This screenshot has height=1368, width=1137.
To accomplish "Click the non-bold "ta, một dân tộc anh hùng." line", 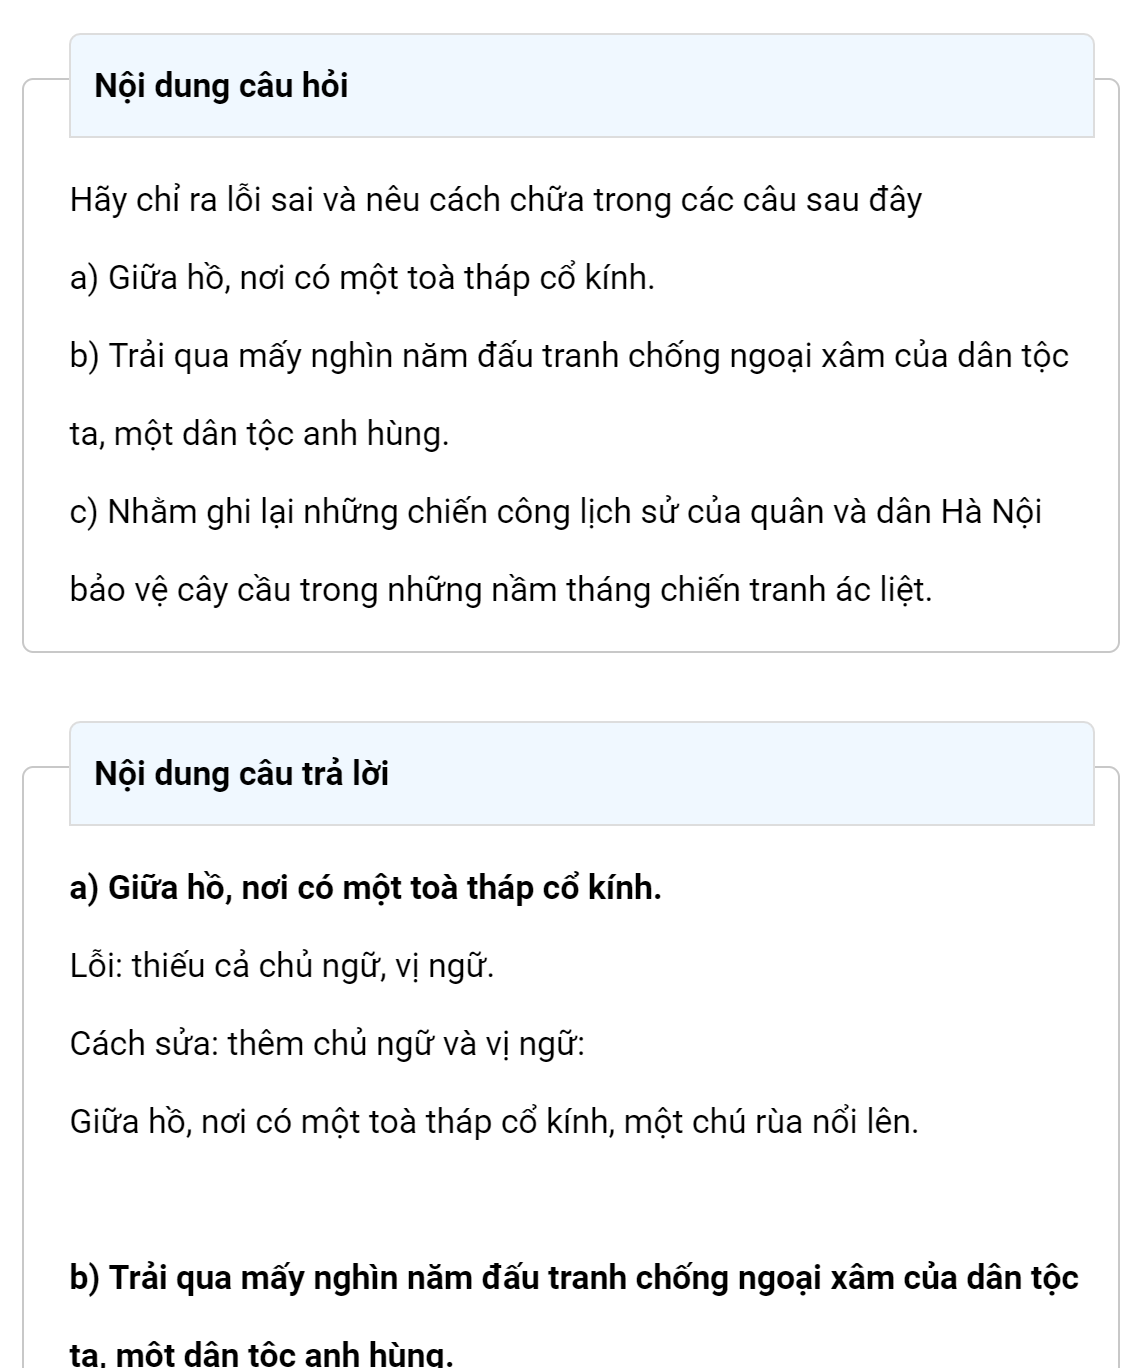I will tap(259, 434).
